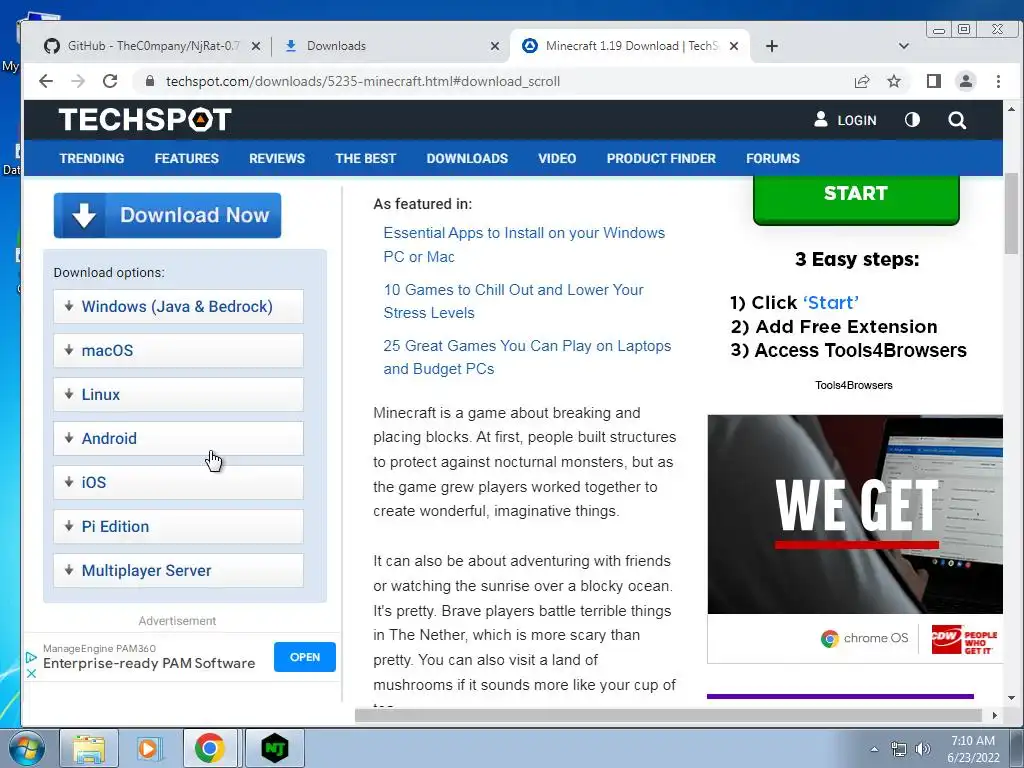1024x768 pixels.
Task: Open the VIDEO menu
Action: 557,158
